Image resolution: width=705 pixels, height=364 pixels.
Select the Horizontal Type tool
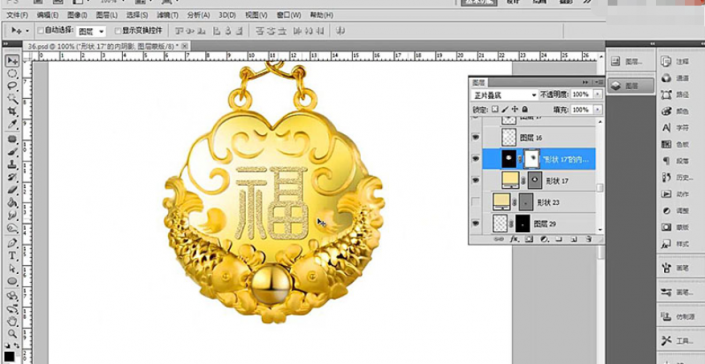tap(13, 256)
